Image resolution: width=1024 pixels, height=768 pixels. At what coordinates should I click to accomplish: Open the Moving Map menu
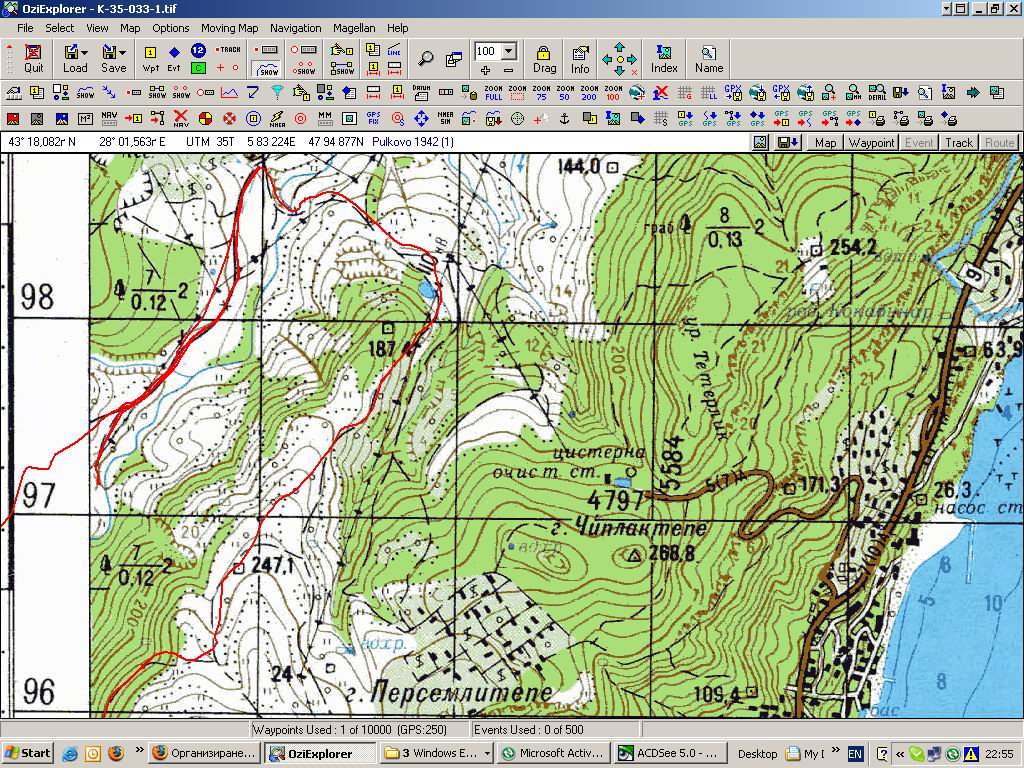(229, 28)
